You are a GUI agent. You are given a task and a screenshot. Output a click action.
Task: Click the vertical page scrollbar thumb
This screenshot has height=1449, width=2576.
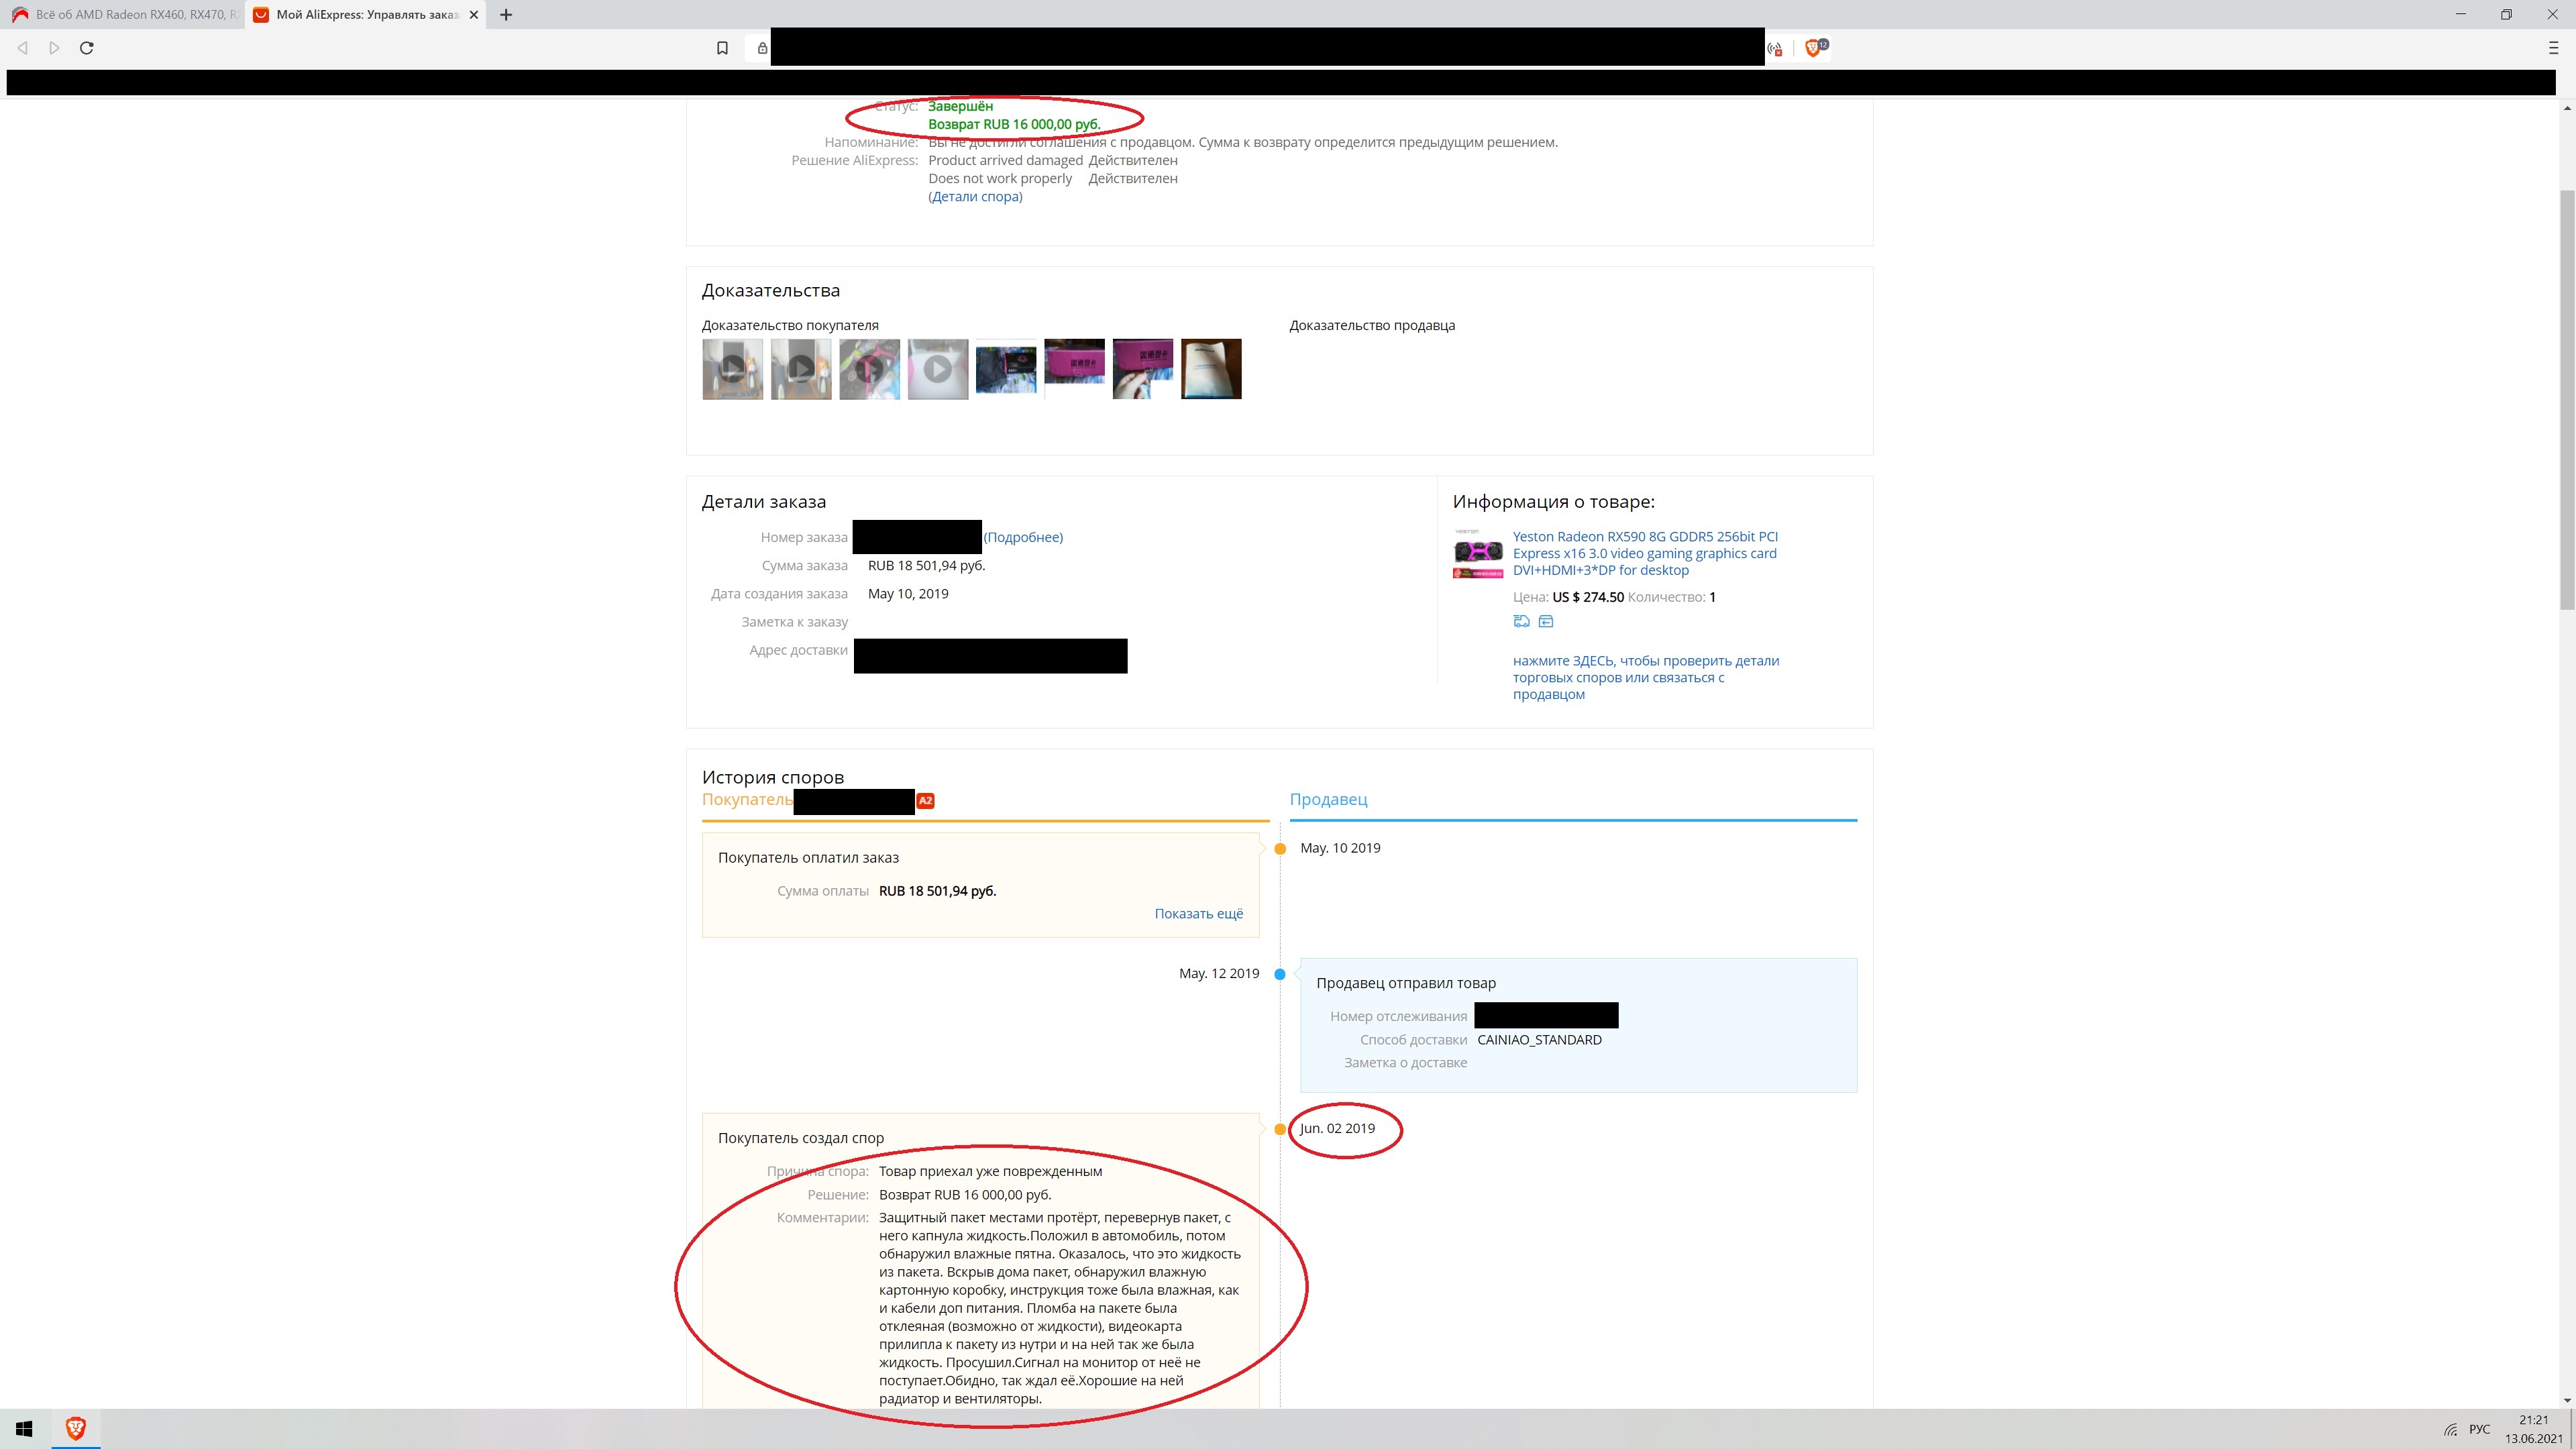2566,400
